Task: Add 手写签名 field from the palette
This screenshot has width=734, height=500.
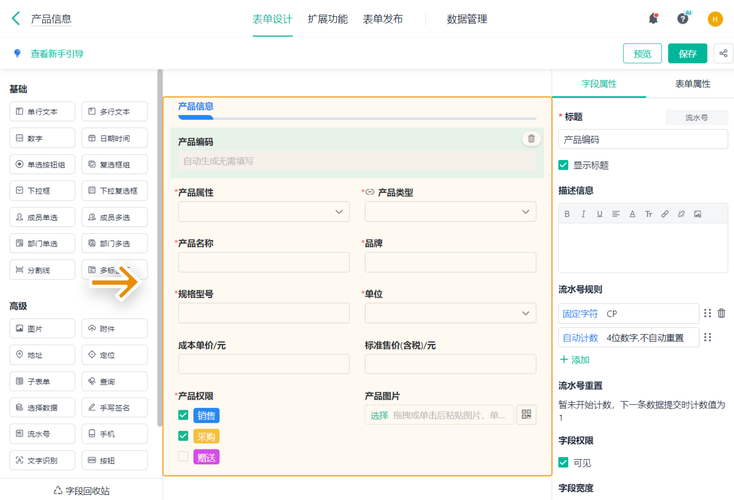Action: (x=115, y=407)
